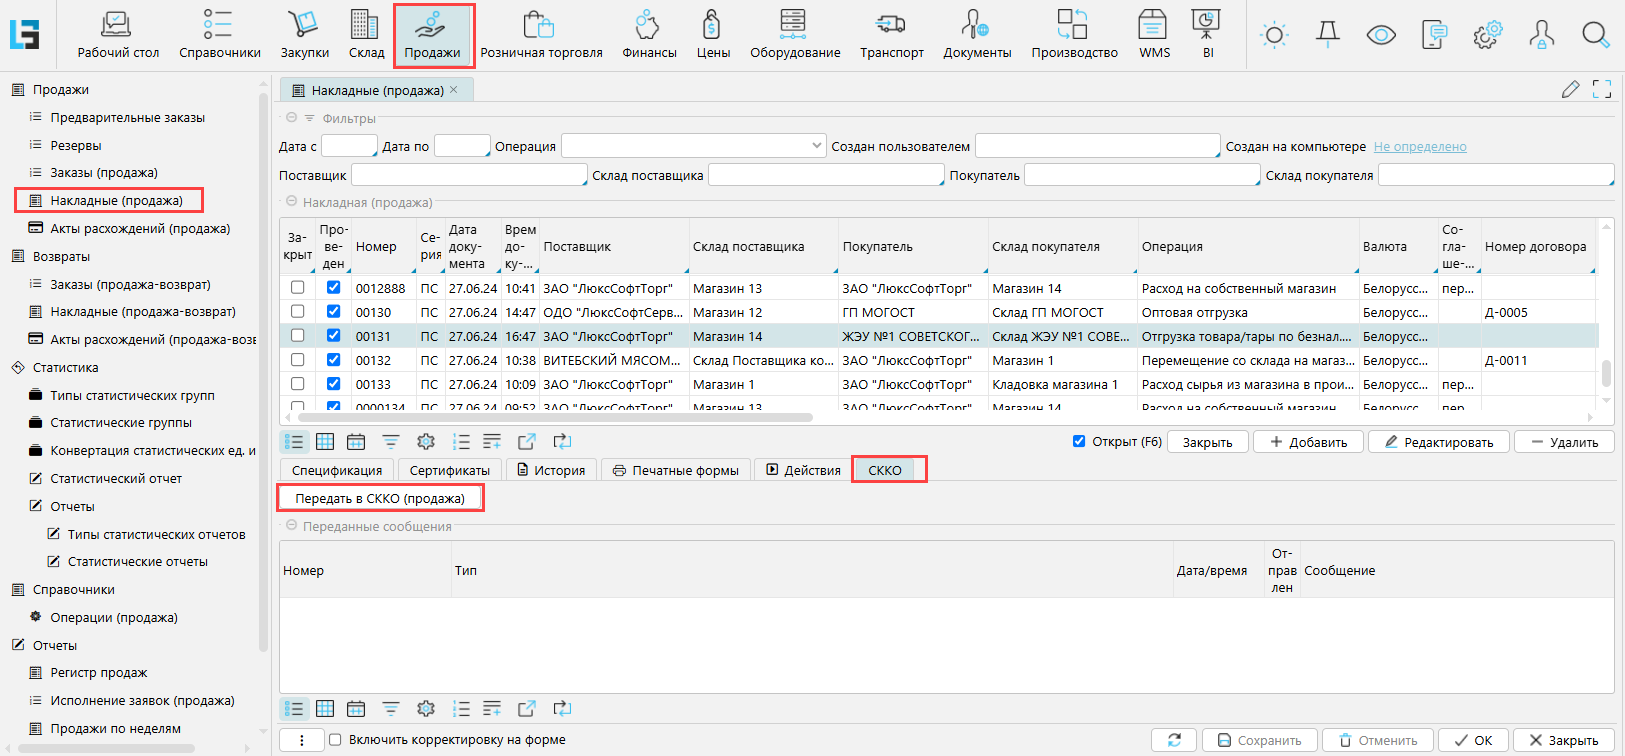Uncheck the Открыт (F6) checkbox
The height and width of the screenshot is (756, 1625).
pyautogui.click(x=1079, y=441)
